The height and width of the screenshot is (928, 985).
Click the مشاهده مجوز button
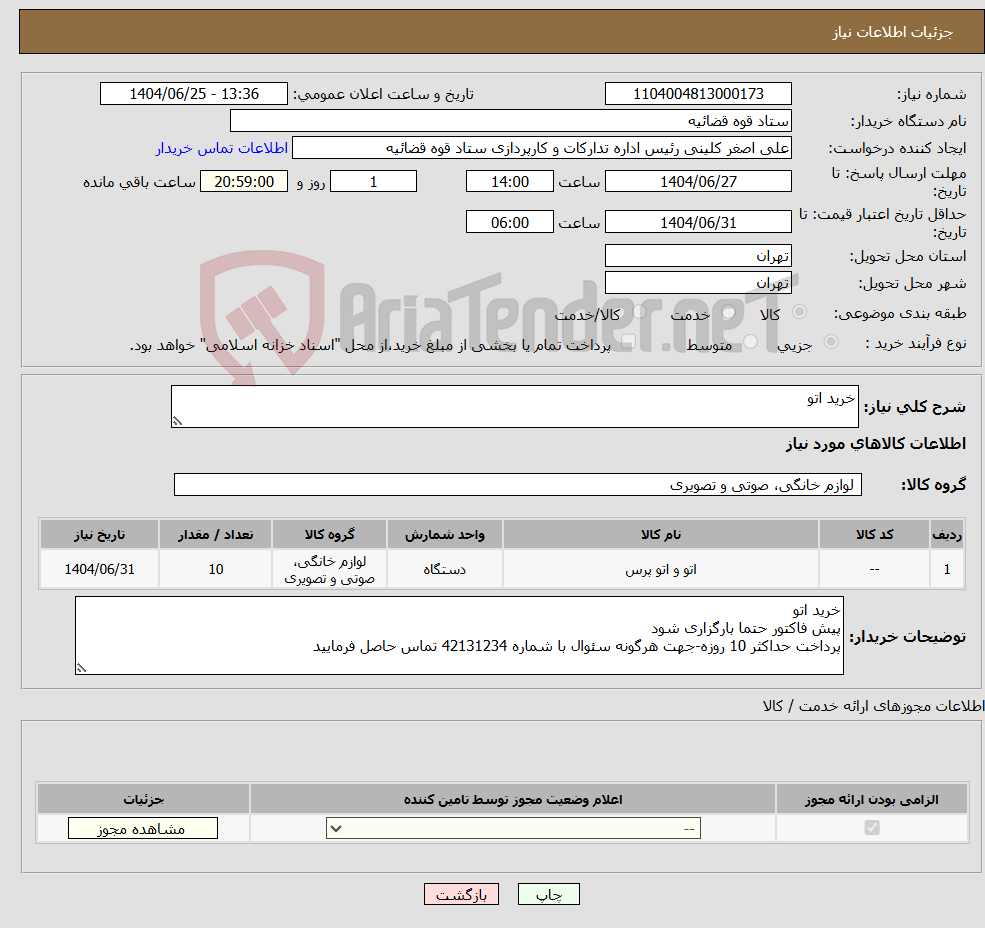(x=142, y=828)
